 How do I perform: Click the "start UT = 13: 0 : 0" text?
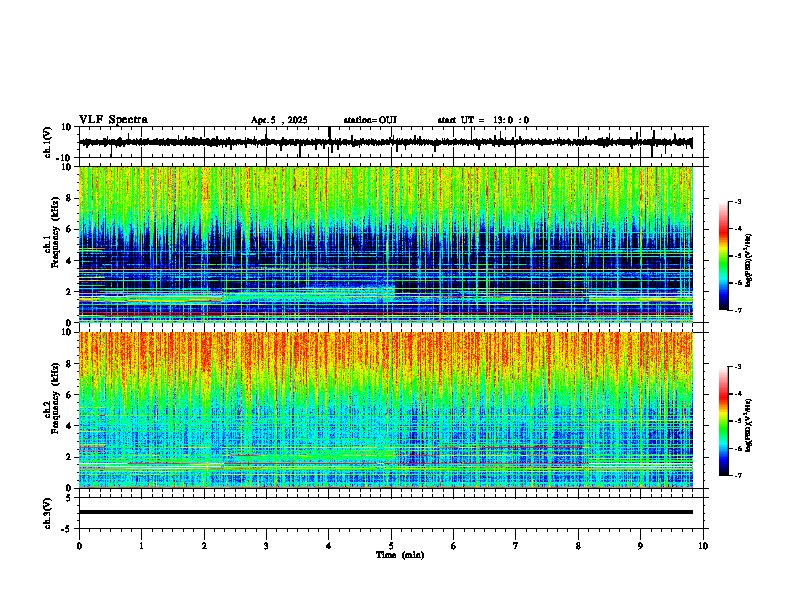483,120
